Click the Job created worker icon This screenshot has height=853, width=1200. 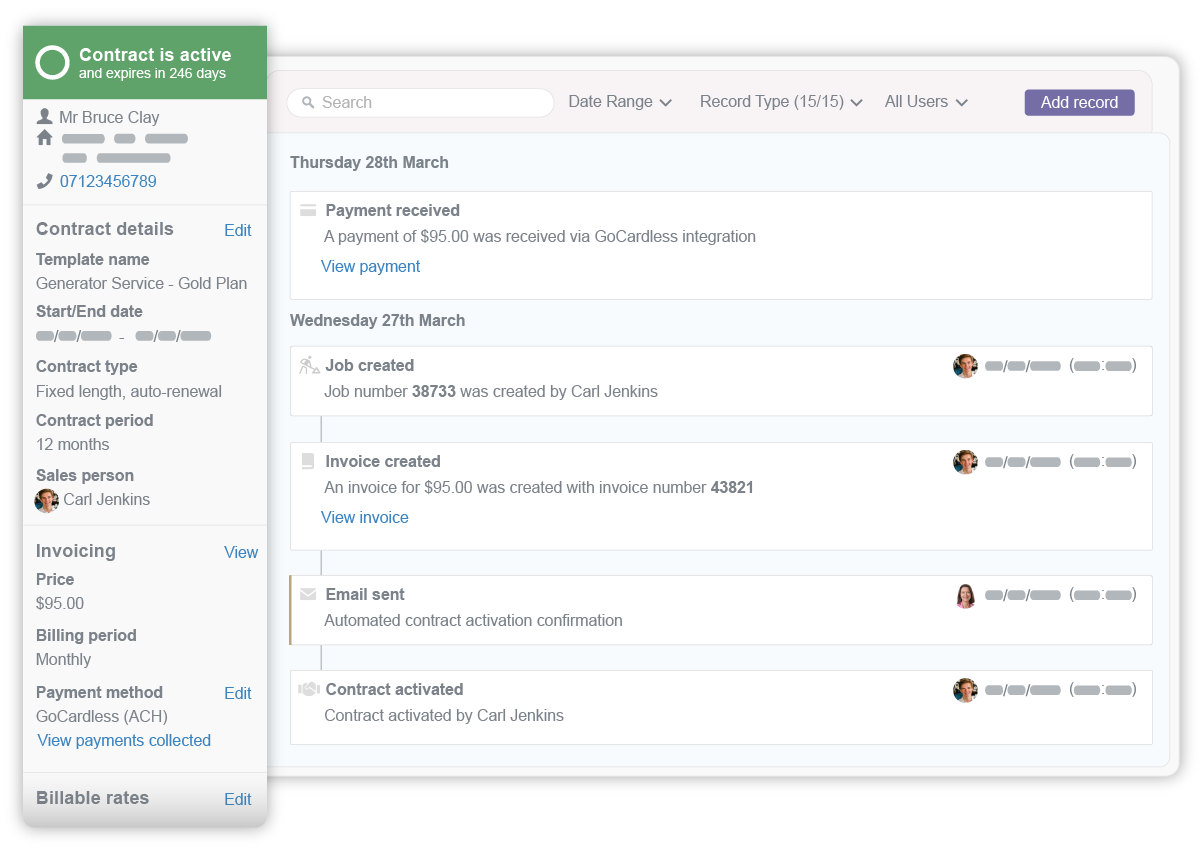click(309, 366)
